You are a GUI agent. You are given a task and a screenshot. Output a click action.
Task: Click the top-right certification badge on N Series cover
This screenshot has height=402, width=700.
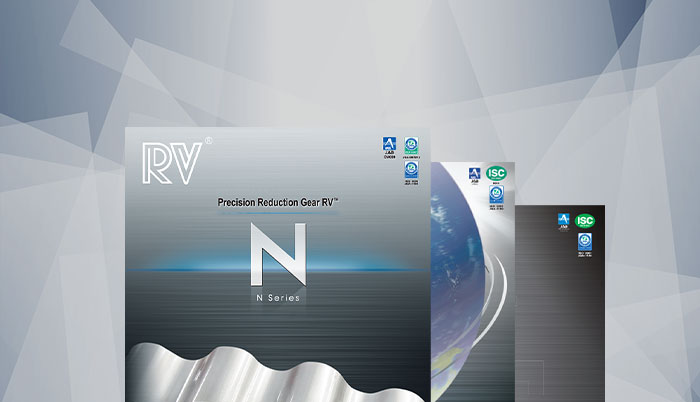coord(412,147)
